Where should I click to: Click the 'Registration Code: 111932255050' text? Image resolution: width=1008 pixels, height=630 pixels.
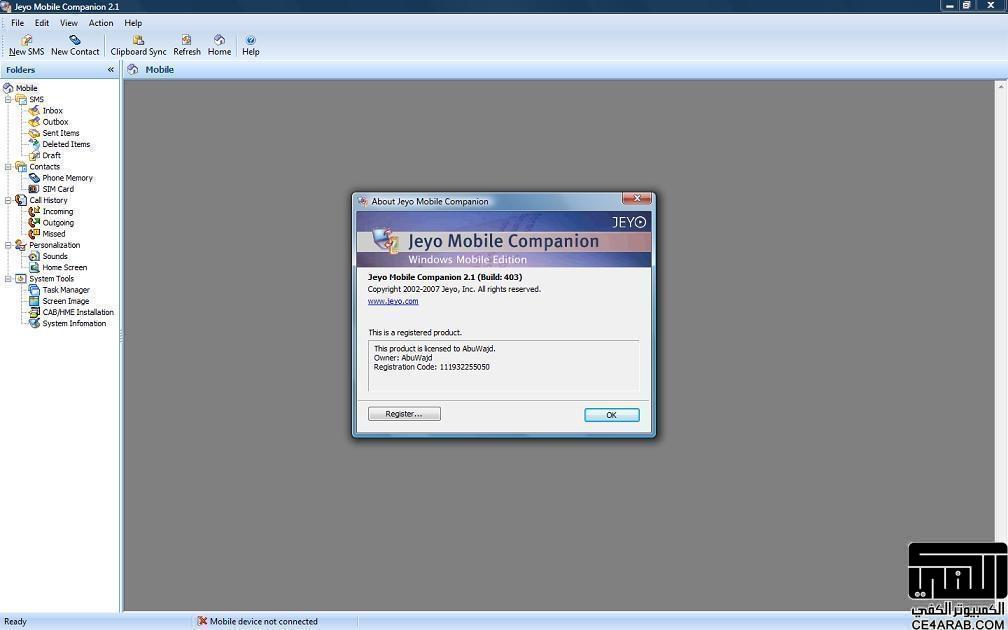431,367
